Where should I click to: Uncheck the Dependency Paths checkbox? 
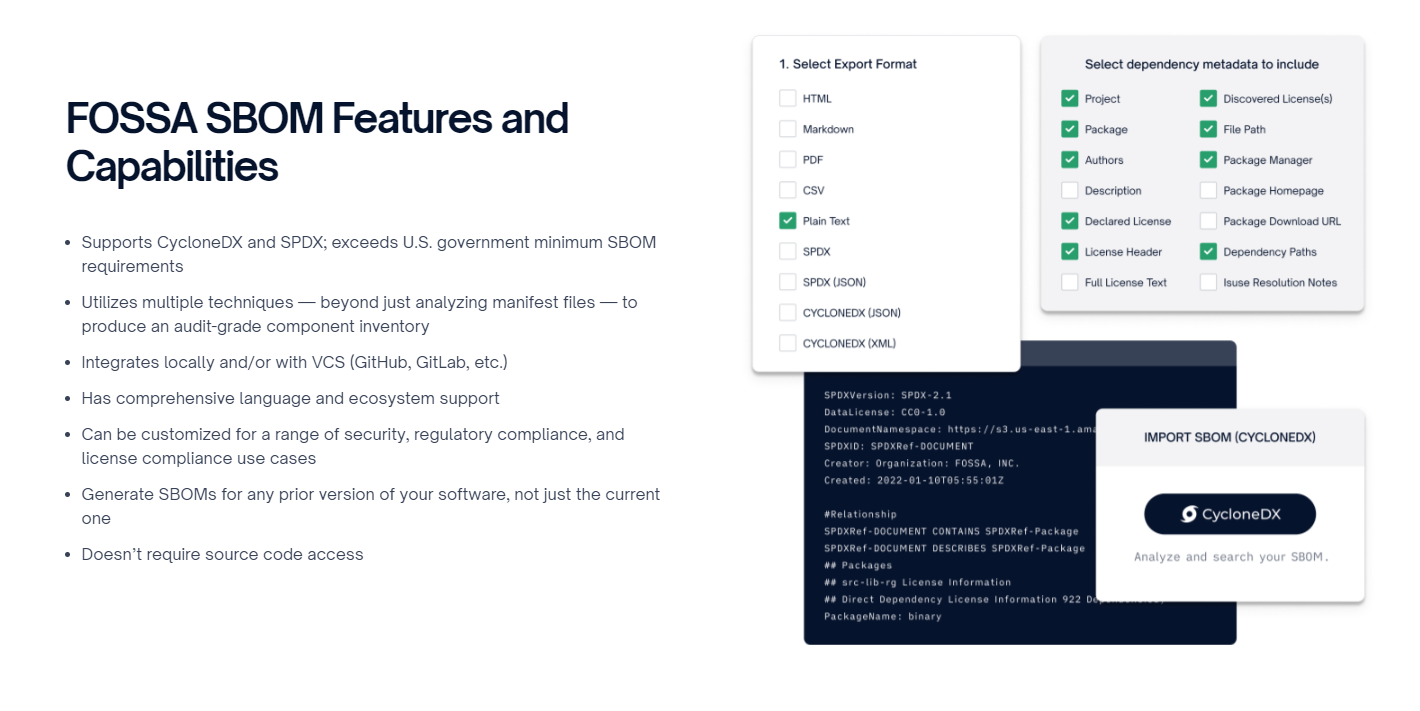tap(1208, 252)
